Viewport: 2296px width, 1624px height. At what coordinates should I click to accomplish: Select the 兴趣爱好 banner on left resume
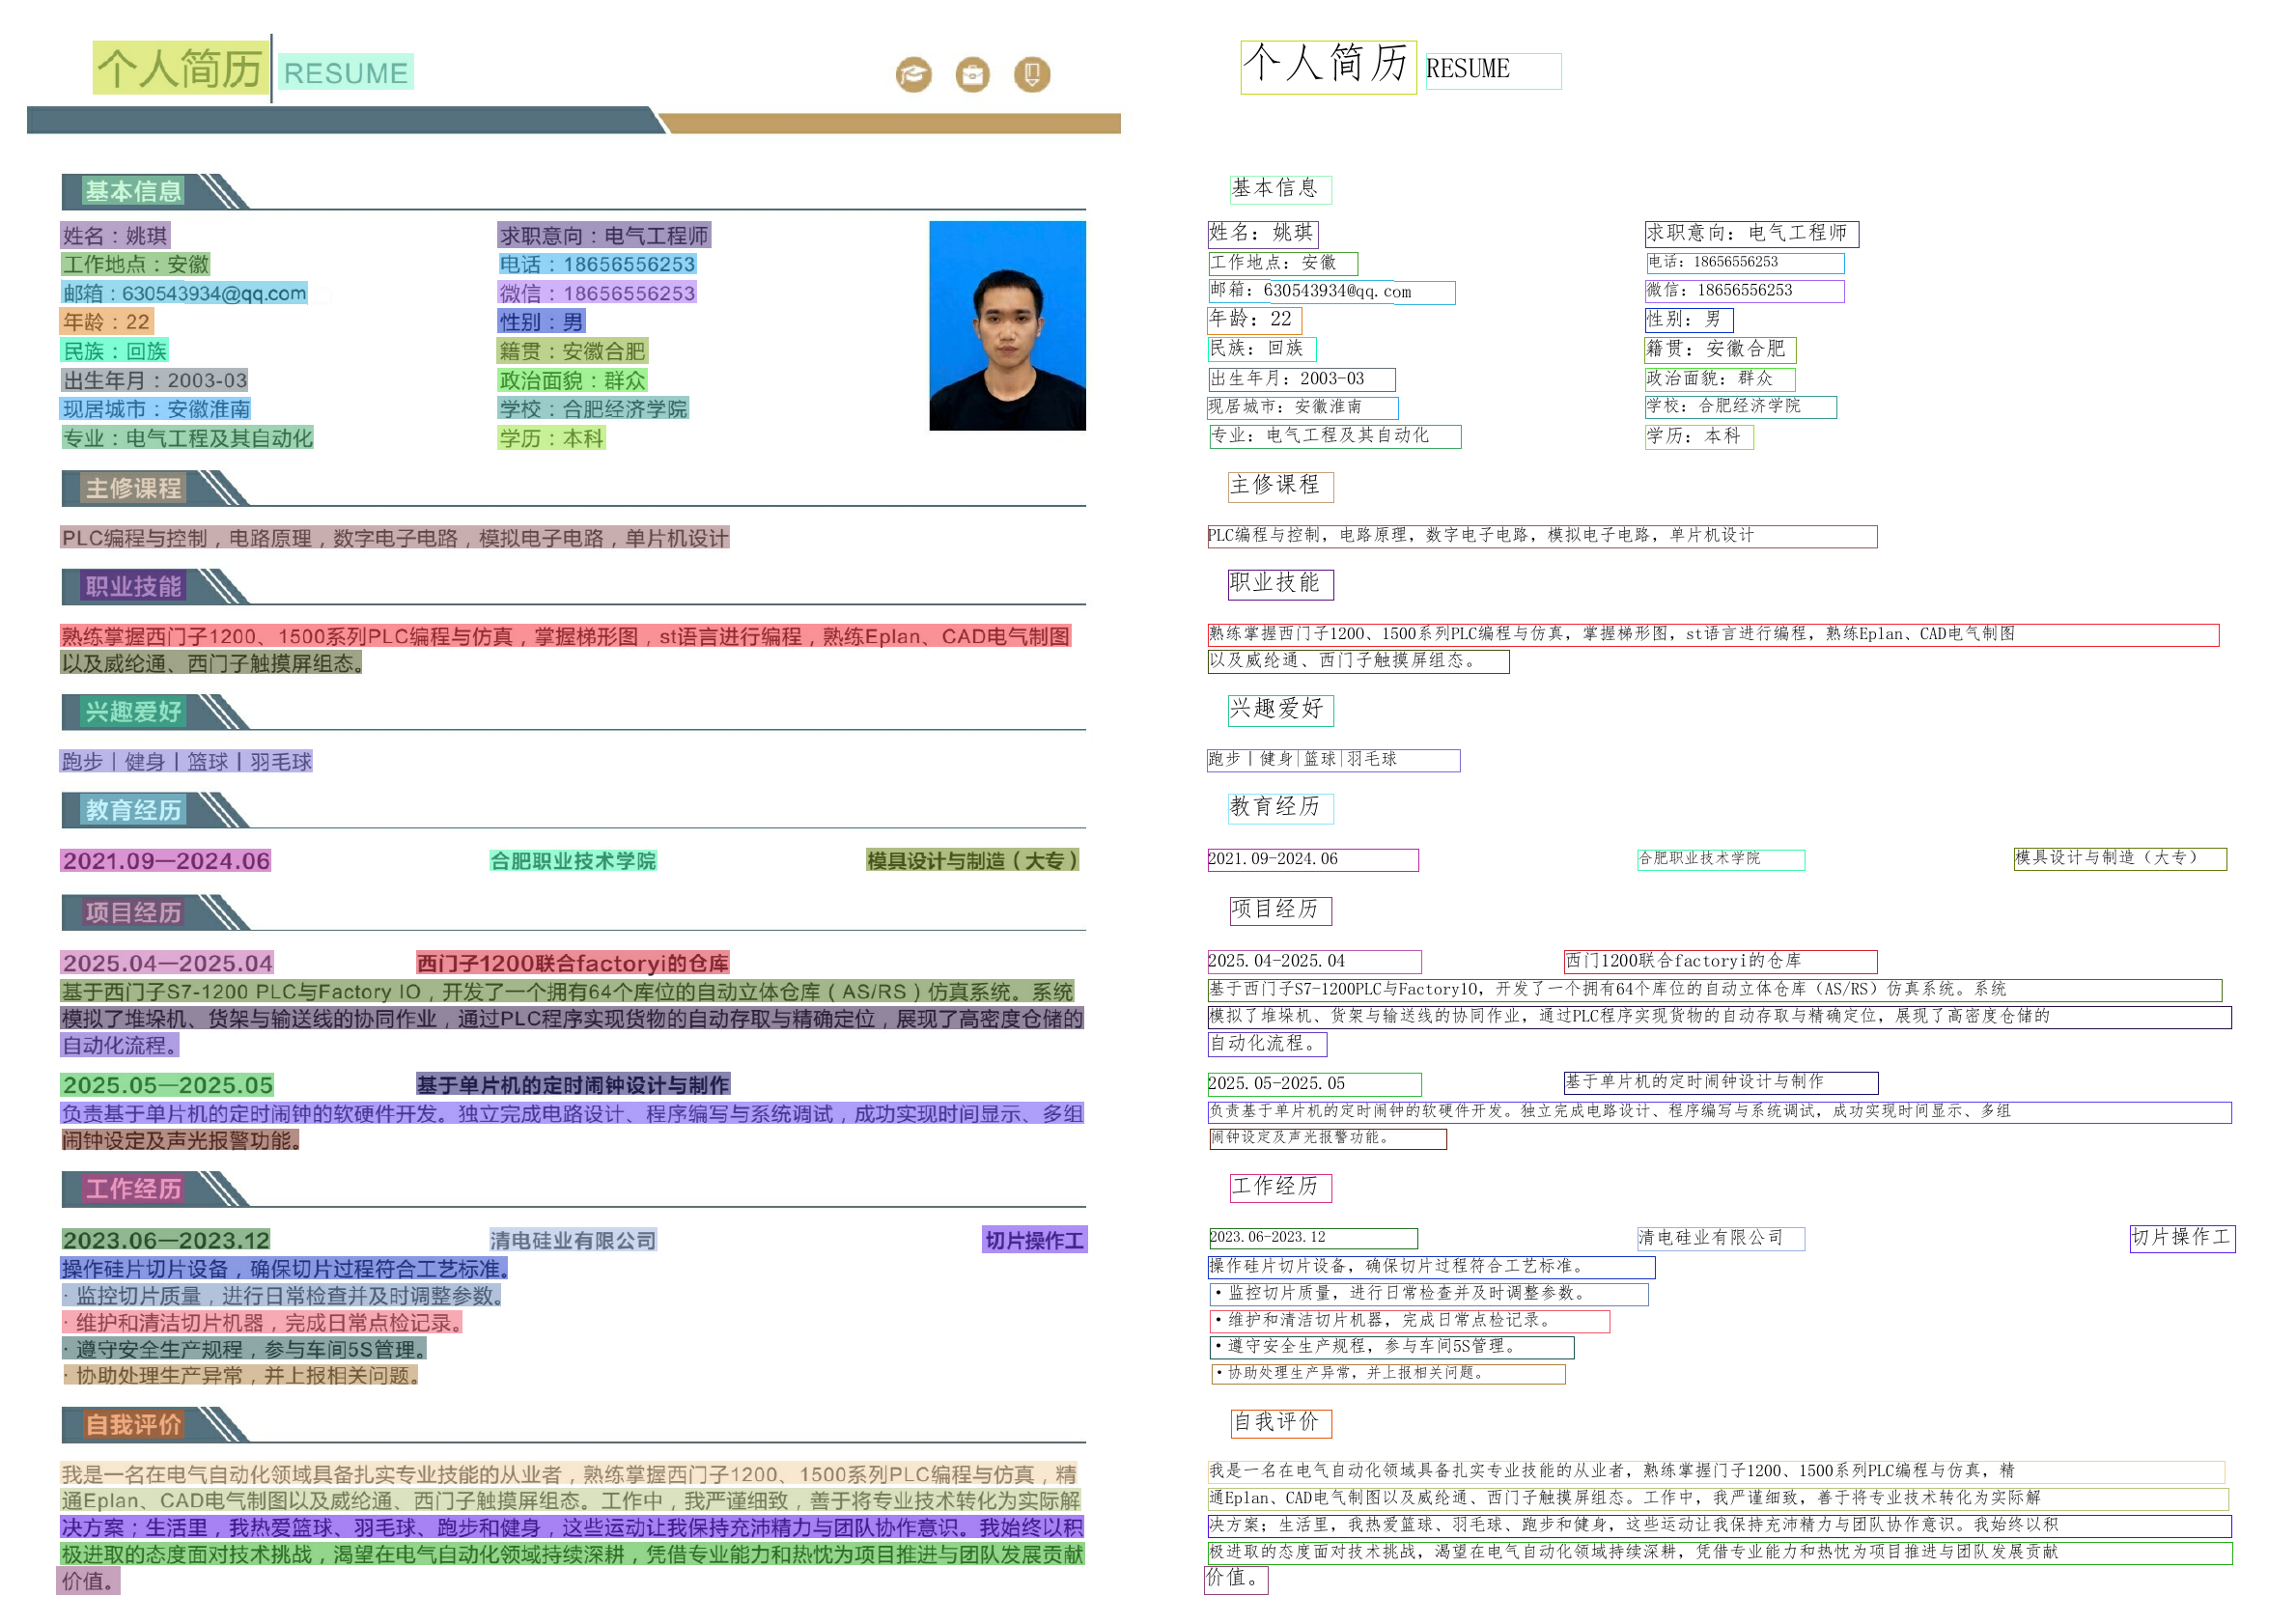133,712
